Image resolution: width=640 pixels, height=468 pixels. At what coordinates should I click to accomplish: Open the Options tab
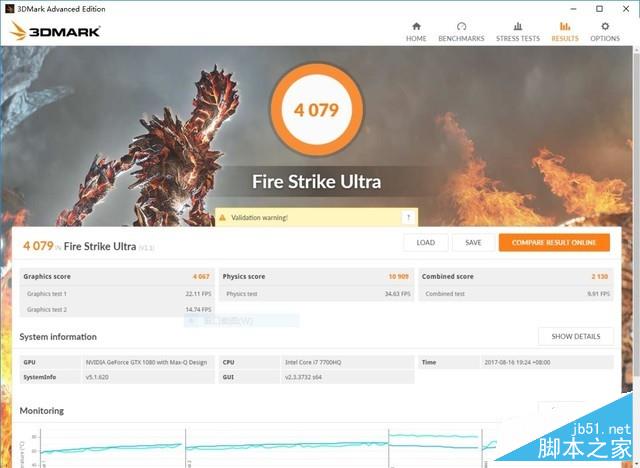click(x=605, y=32)
